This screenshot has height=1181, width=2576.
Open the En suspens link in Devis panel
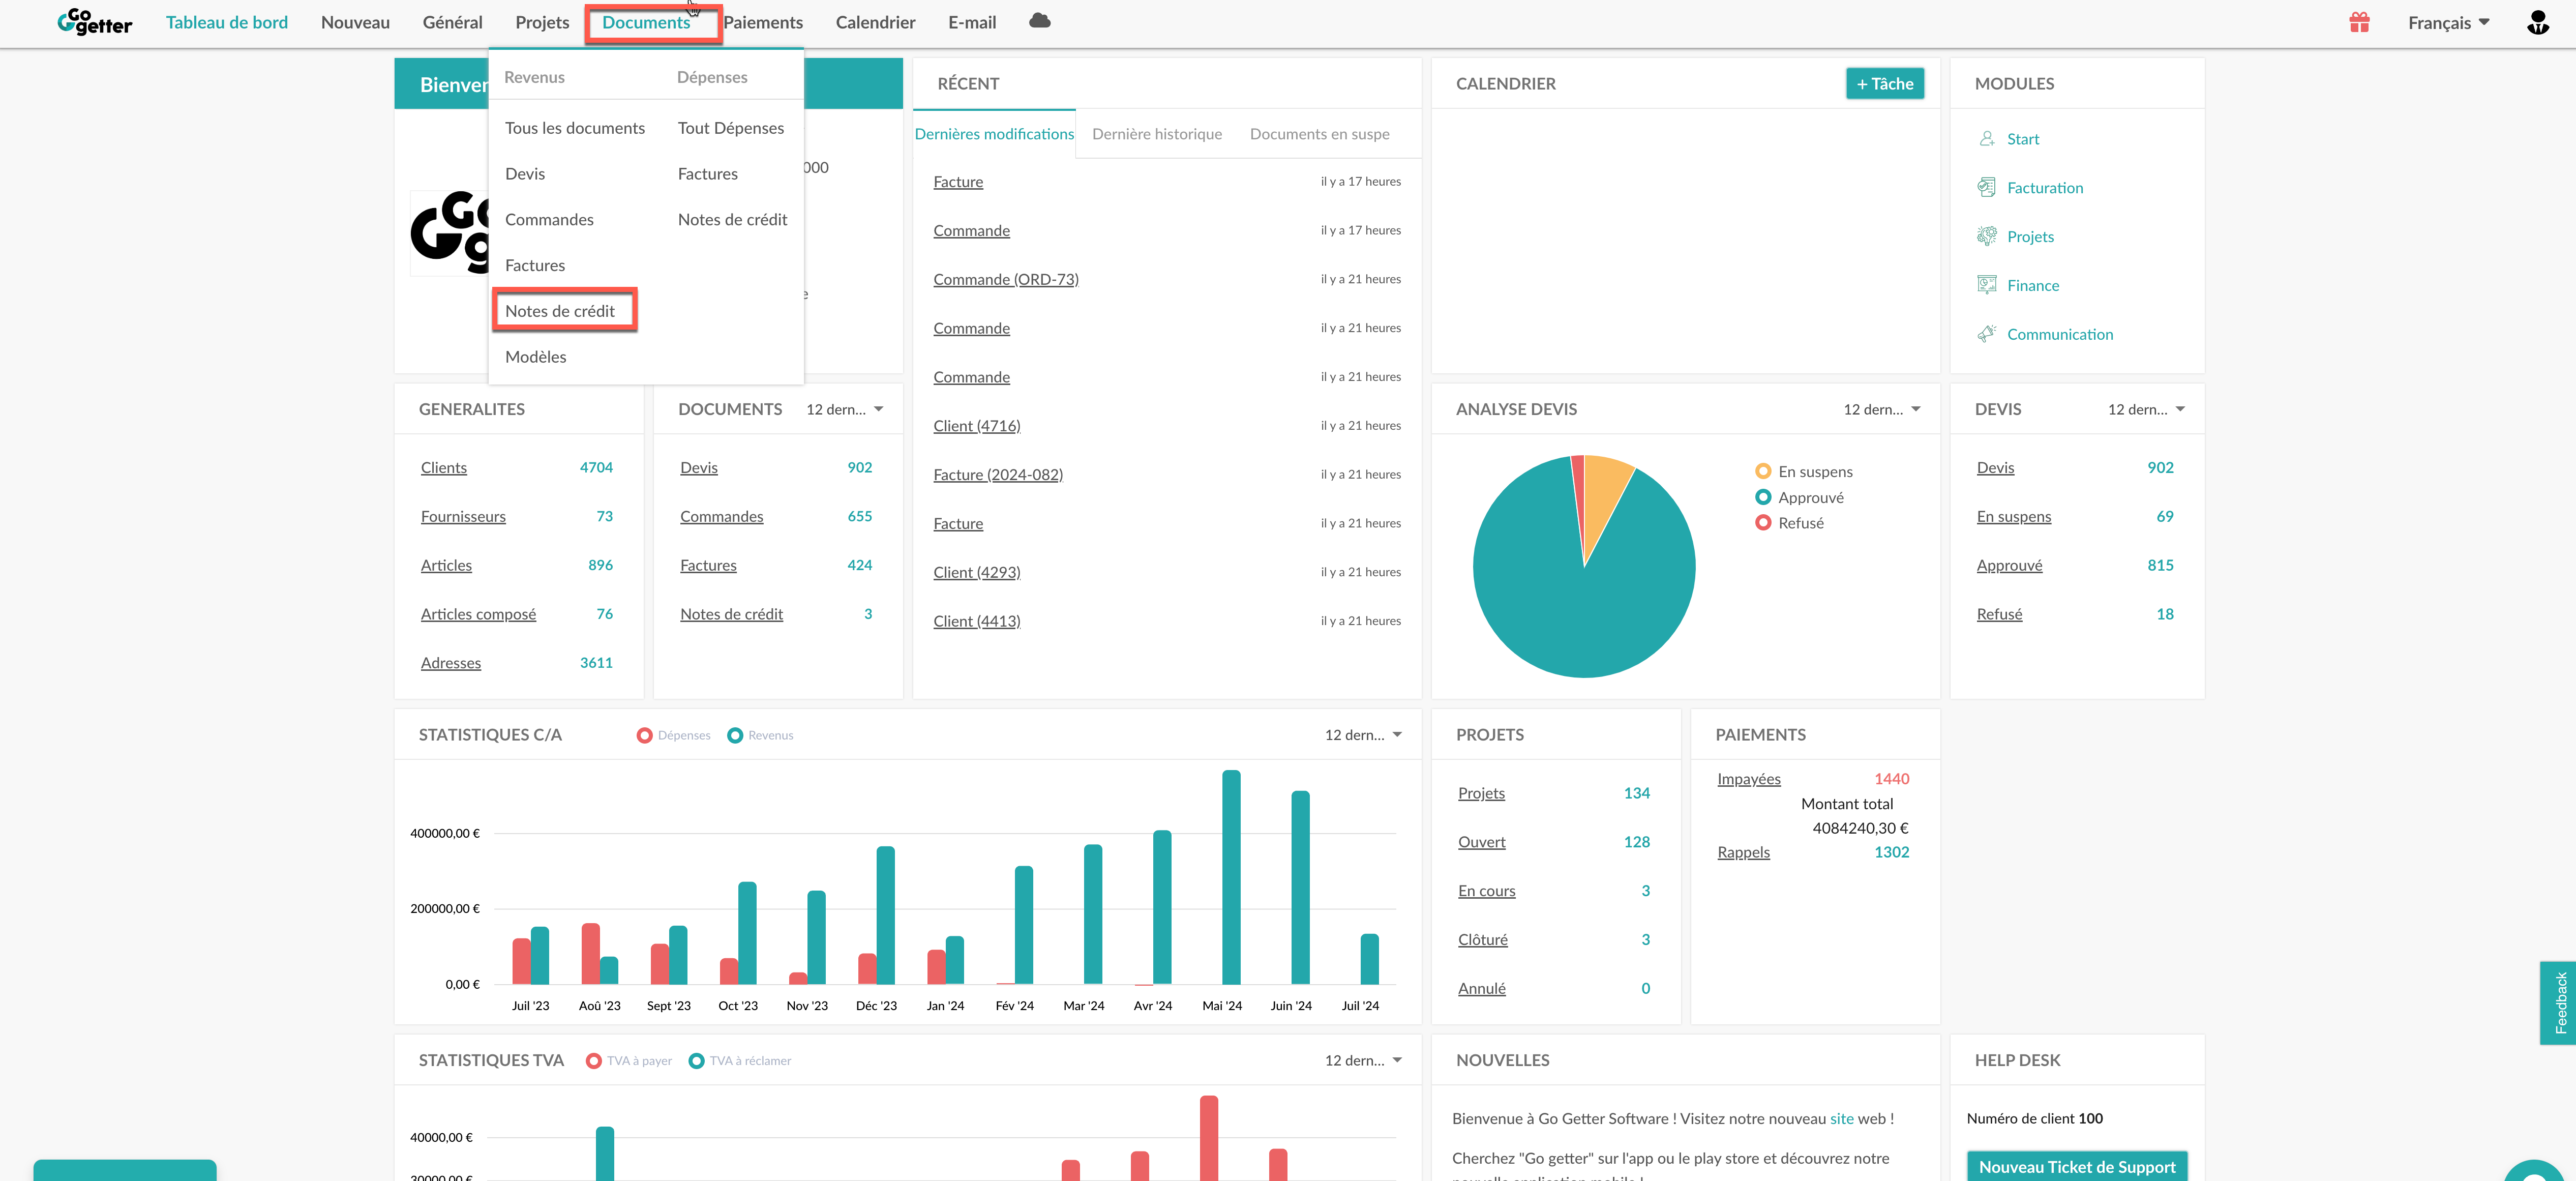point(2013,518)
